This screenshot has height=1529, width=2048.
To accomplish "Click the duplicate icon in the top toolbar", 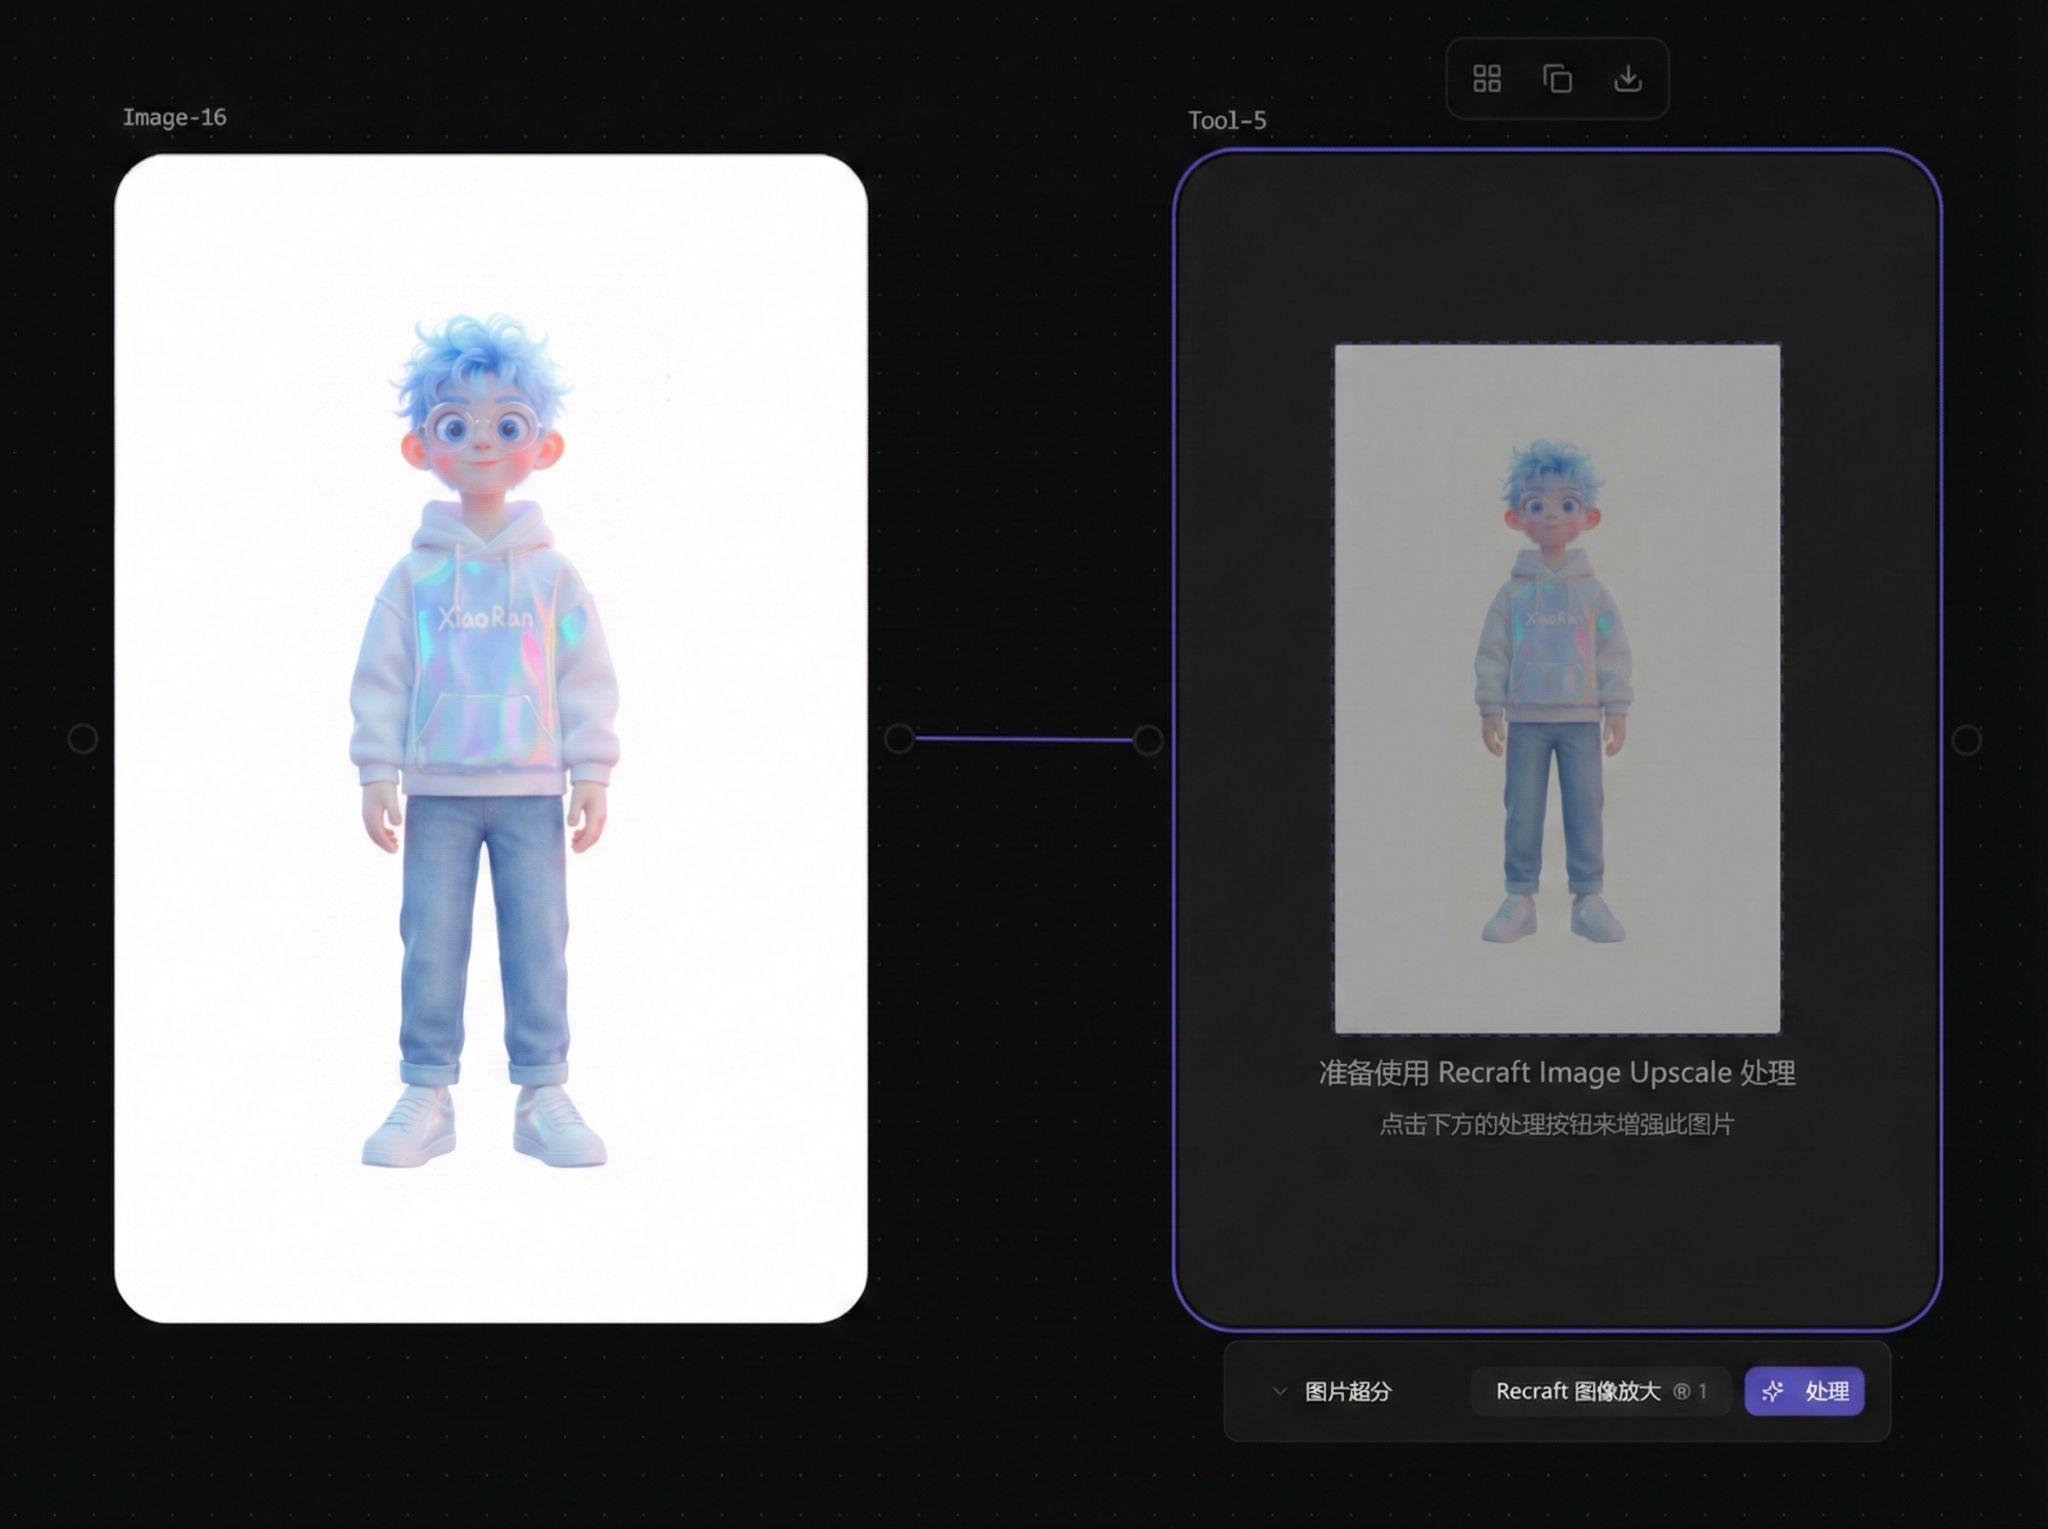I will click(x=1558, y=78).
